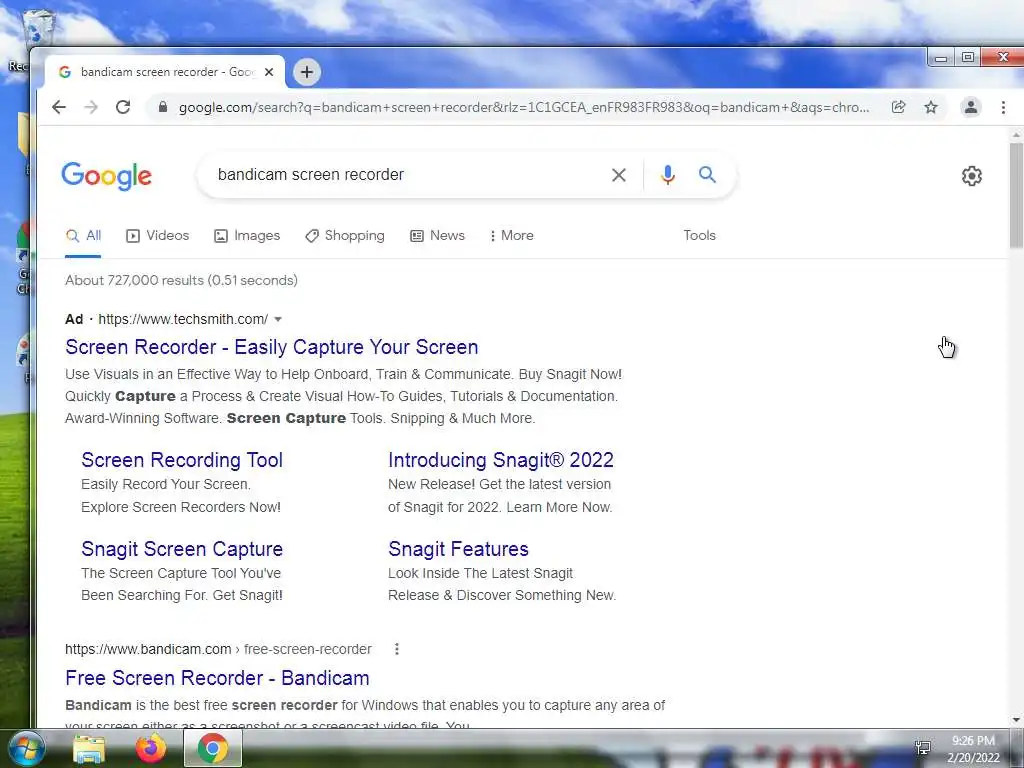Open the taskbar clock and date
Image resolution: width=1024 pixels, height=768 pixels.
[973, 748]
